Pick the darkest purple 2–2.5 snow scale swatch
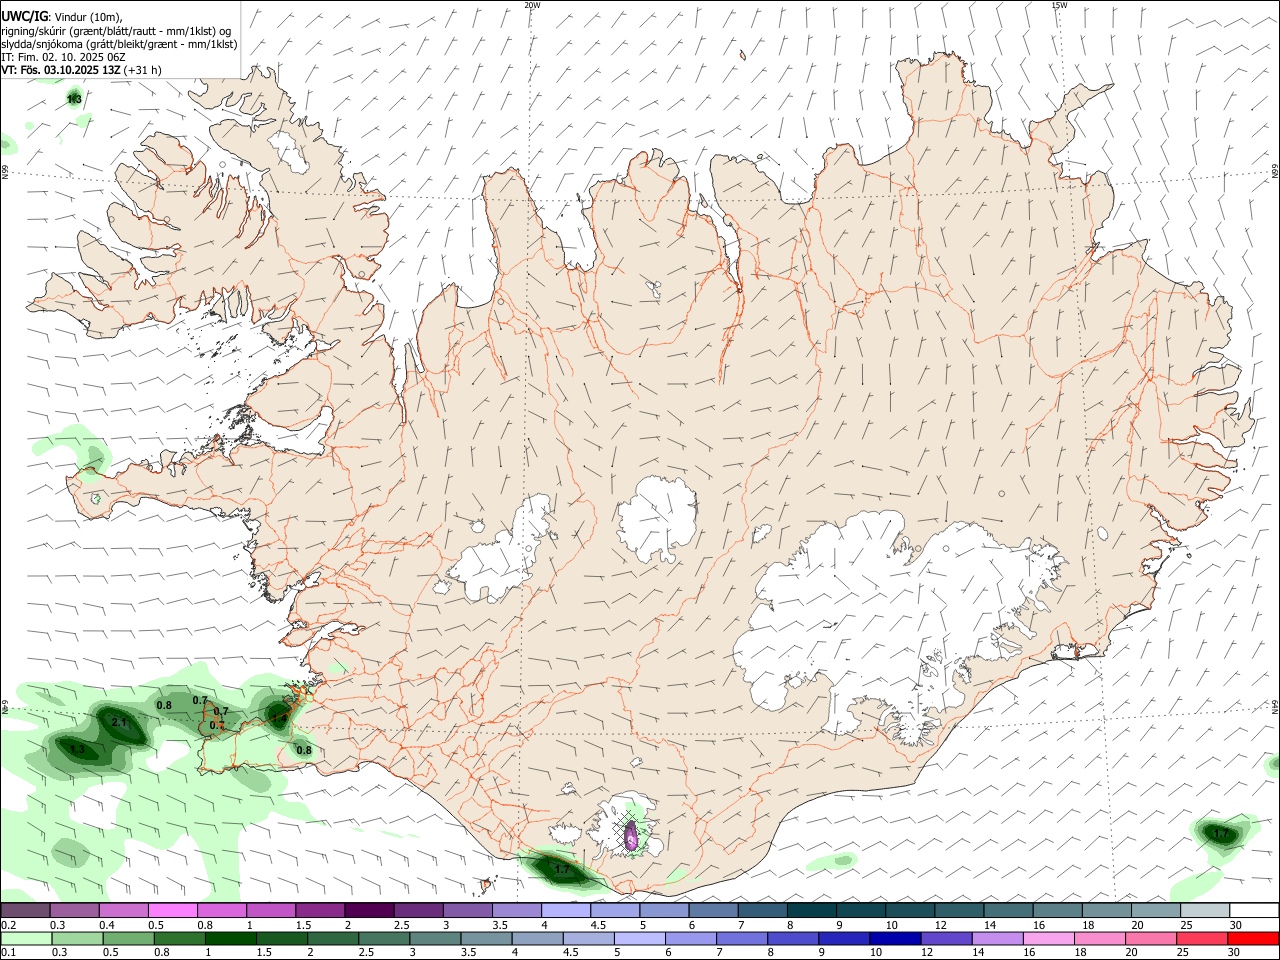Screen dimensions: 1280x960 369,910
